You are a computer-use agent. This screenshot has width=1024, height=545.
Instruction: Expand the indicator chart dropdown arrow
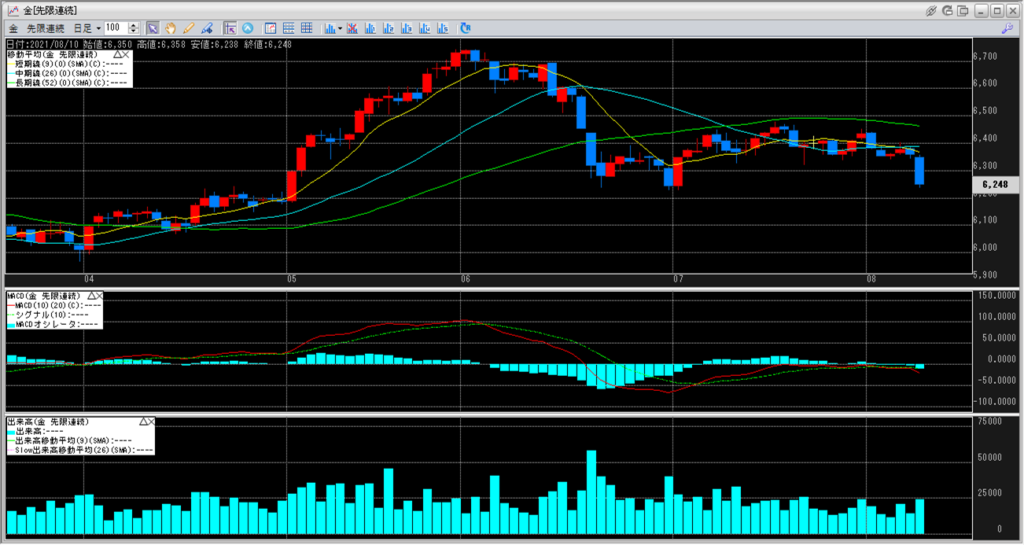[340, 28]
